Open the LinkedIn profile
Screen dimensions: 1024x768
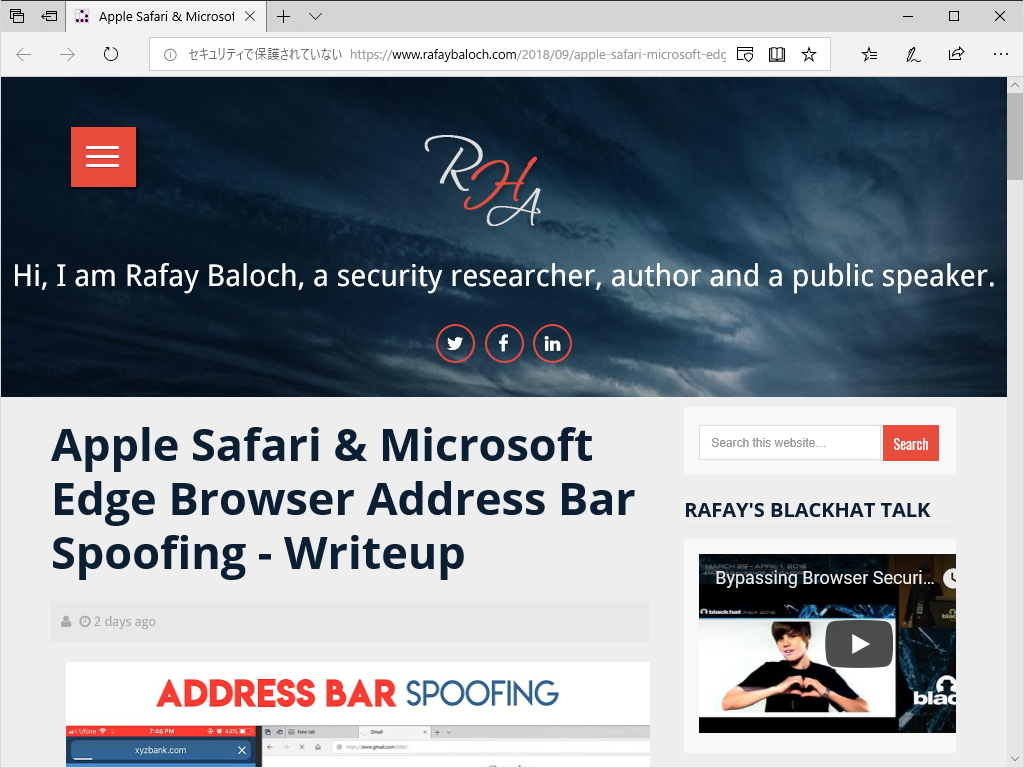(552, 343)
